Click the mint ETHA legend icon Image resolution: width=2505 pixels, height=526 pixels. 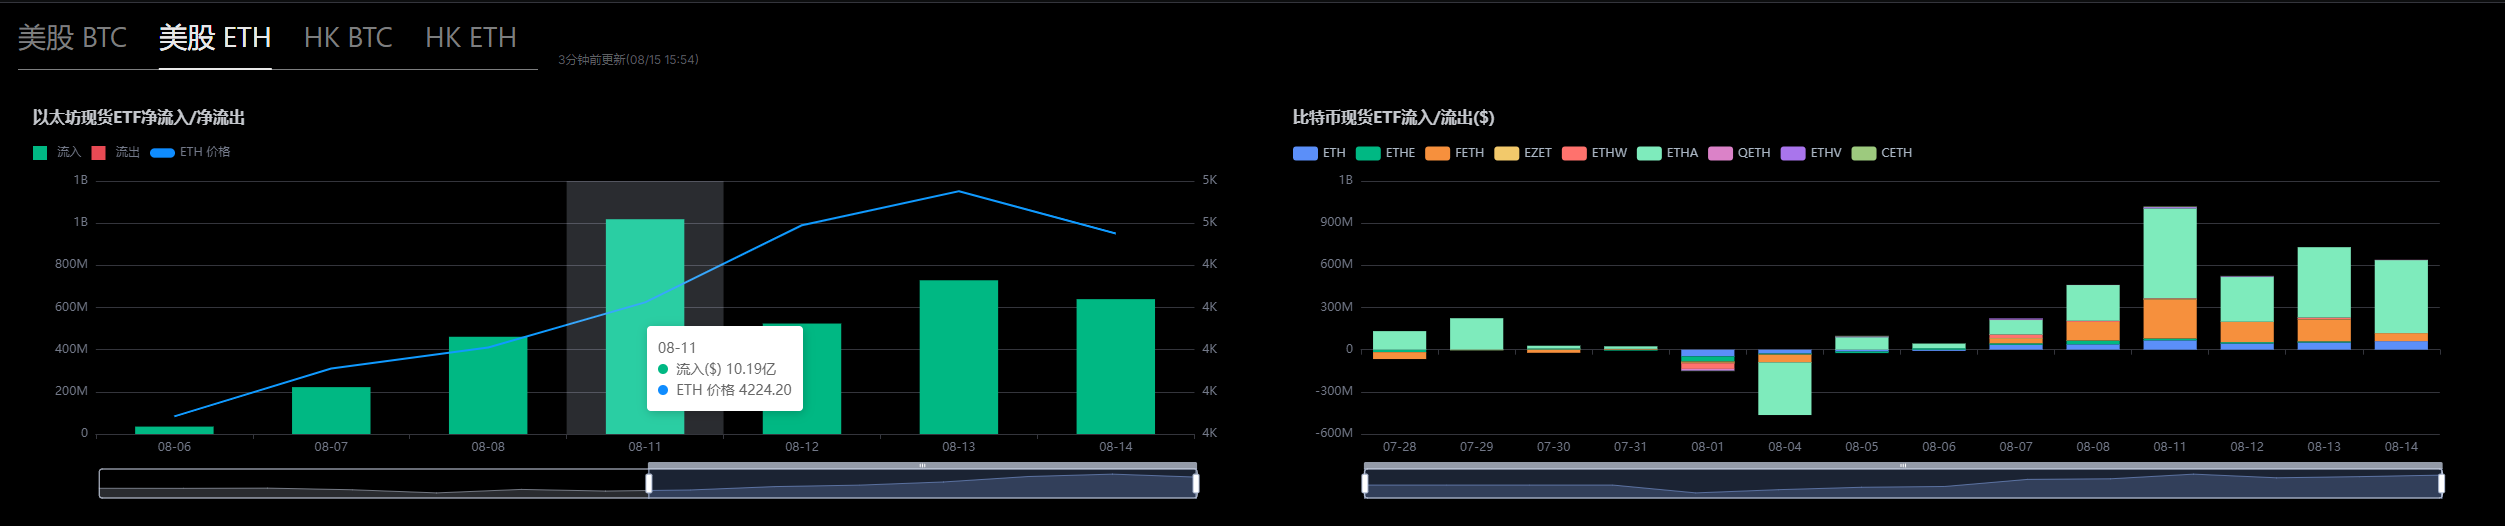coord(1649,154)
